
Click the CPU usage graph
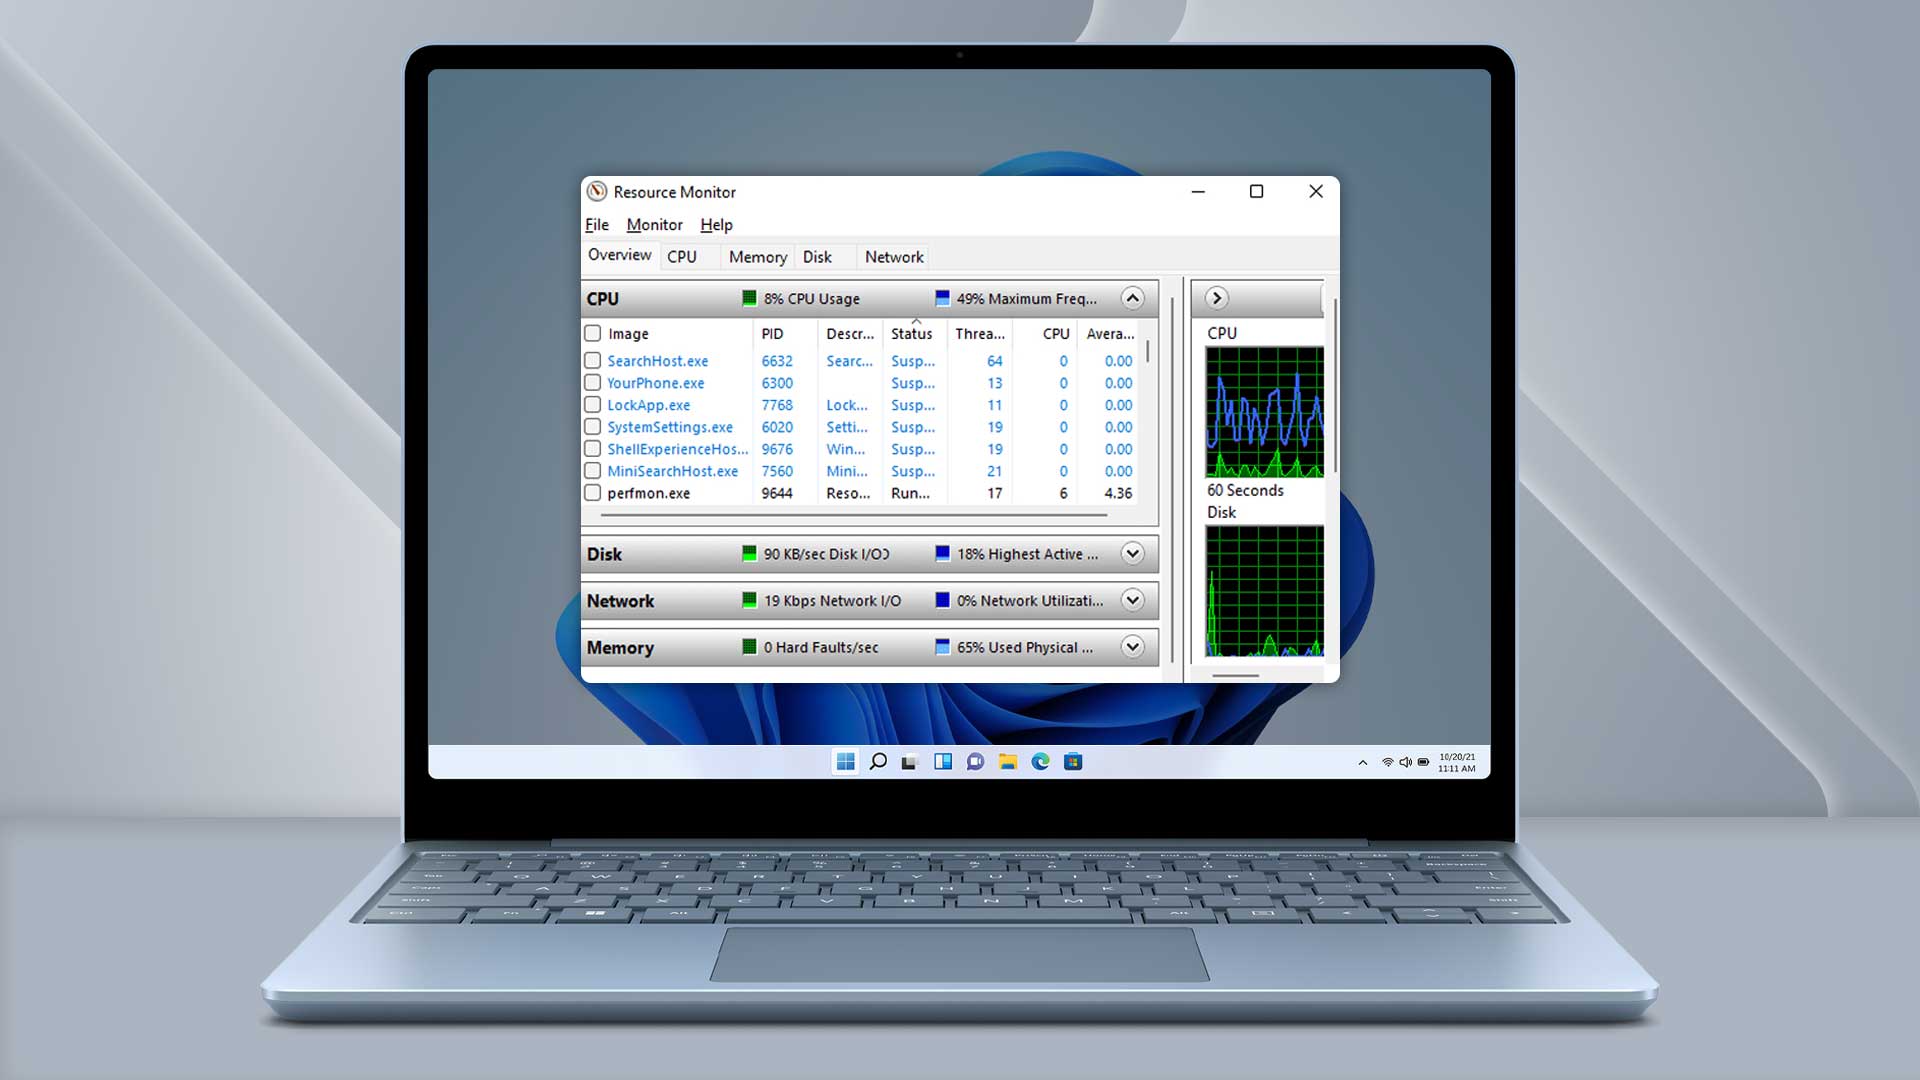(x=1265, y=412)
